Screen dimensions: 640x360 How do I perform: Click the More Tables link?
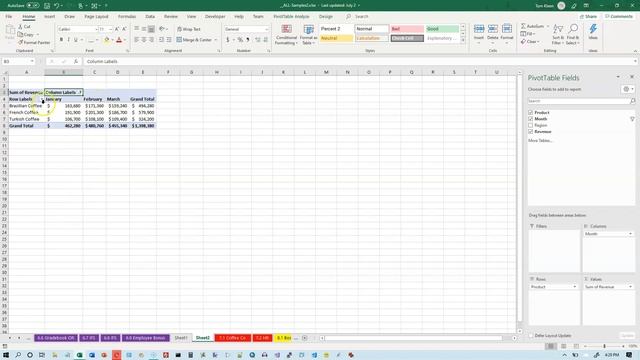coord(540,140)
